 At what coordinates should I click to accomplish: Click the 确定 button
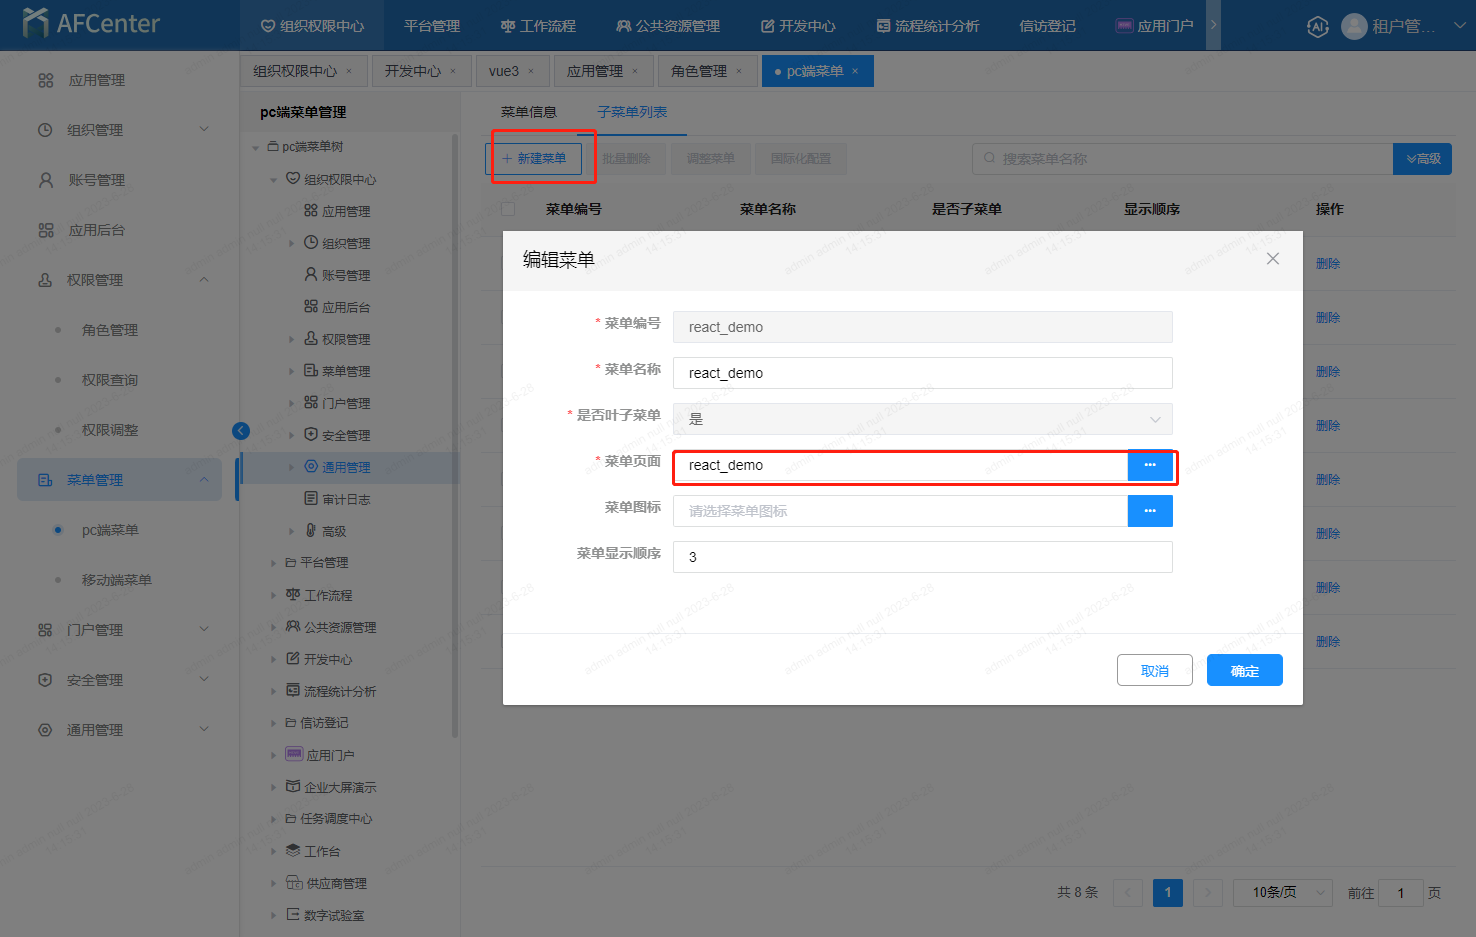click(x=1244, y=671)
